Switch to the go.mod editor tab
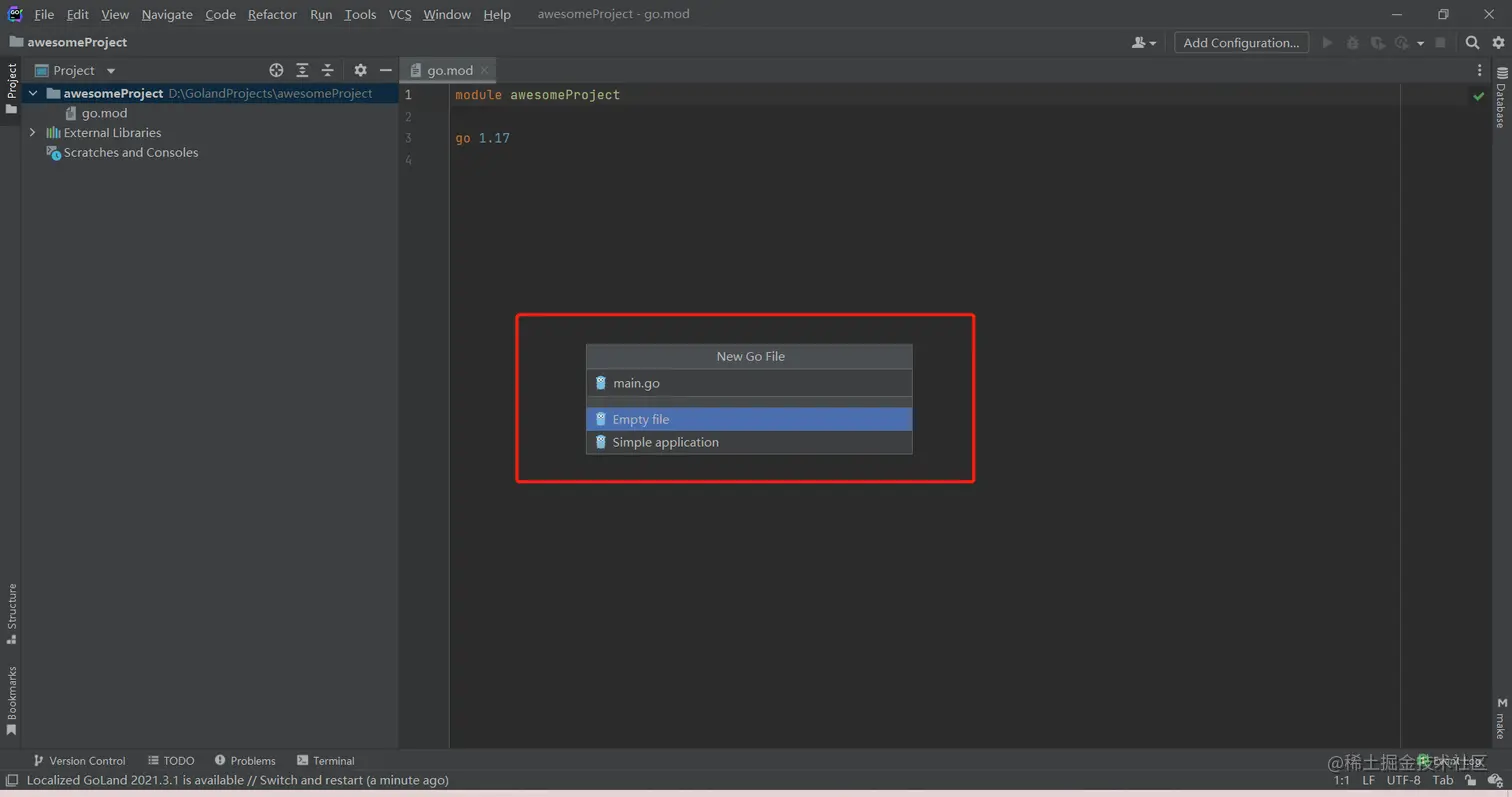 (x=450, y=70)
